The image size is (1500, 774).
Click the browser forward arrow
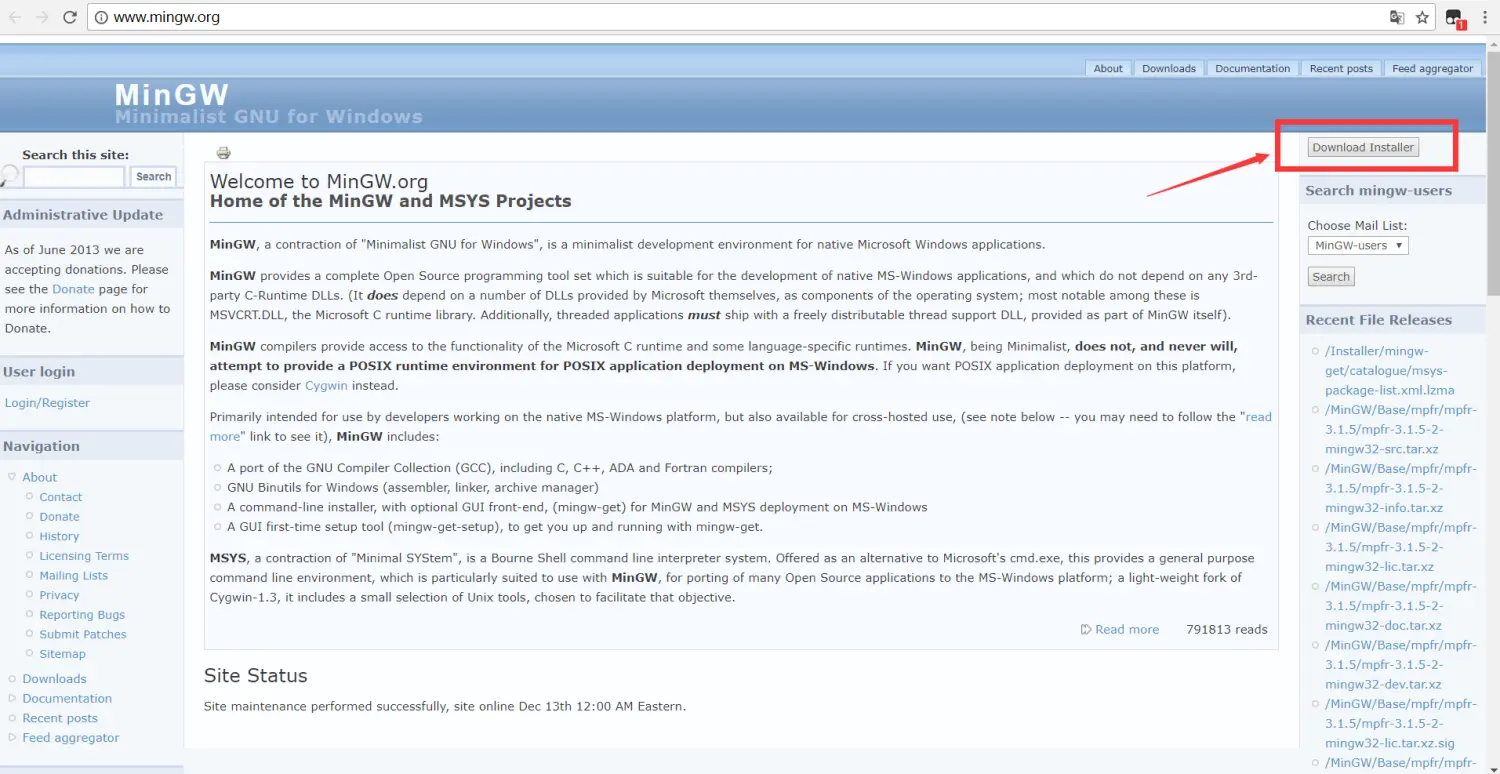pyautogui.click(x=42, y=17)
